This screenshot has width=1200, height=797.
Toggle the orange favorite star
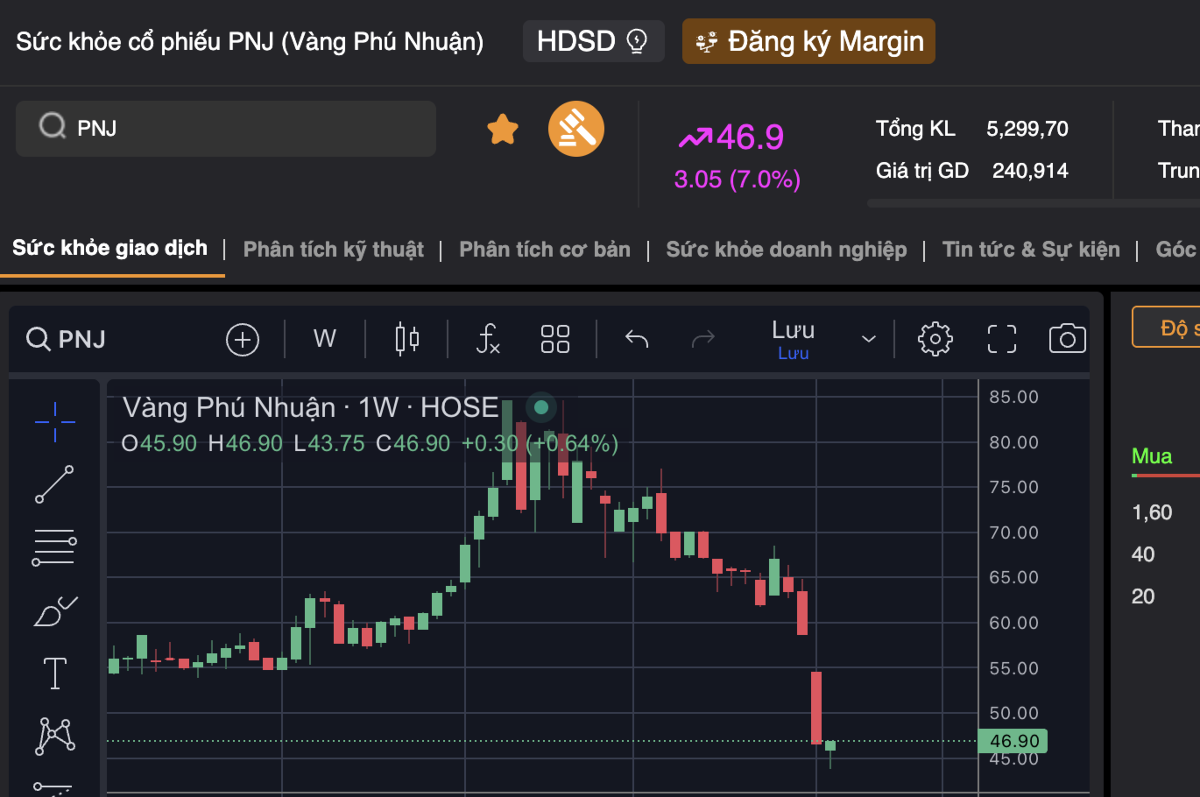tap(503, 129)
